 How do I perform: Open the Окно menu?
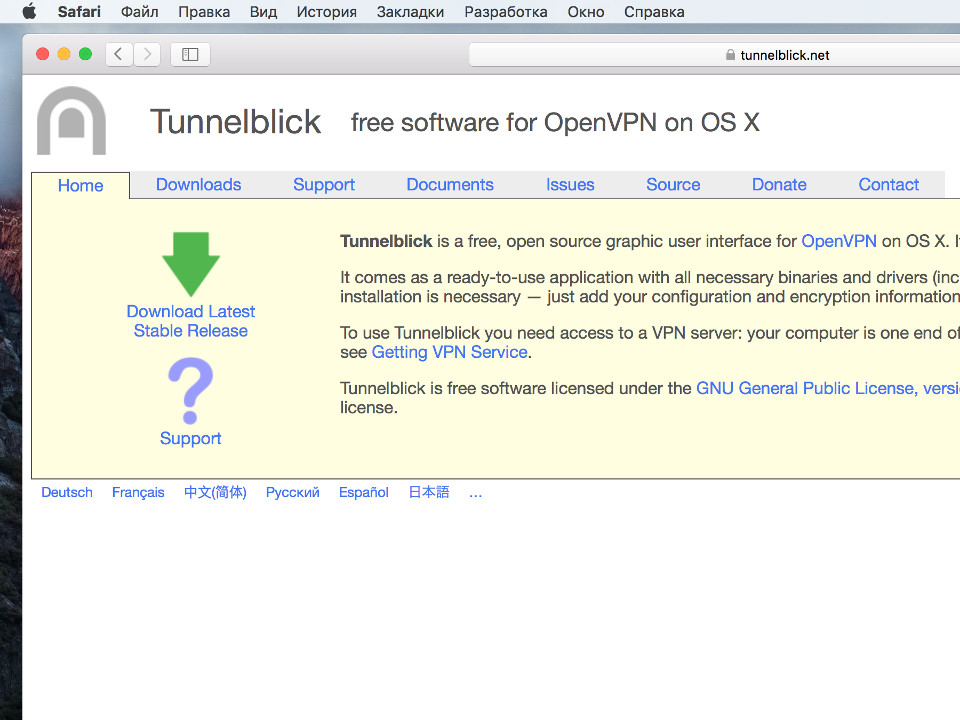585,12
